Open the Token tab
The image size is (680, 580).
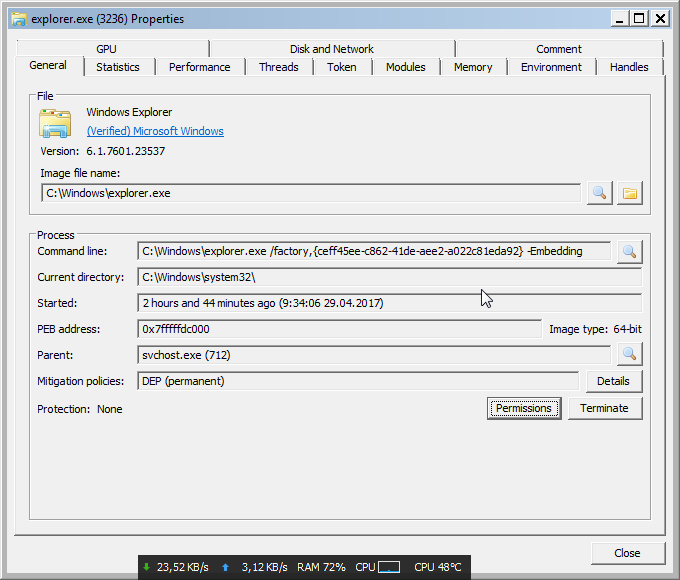tap(342, 67)
